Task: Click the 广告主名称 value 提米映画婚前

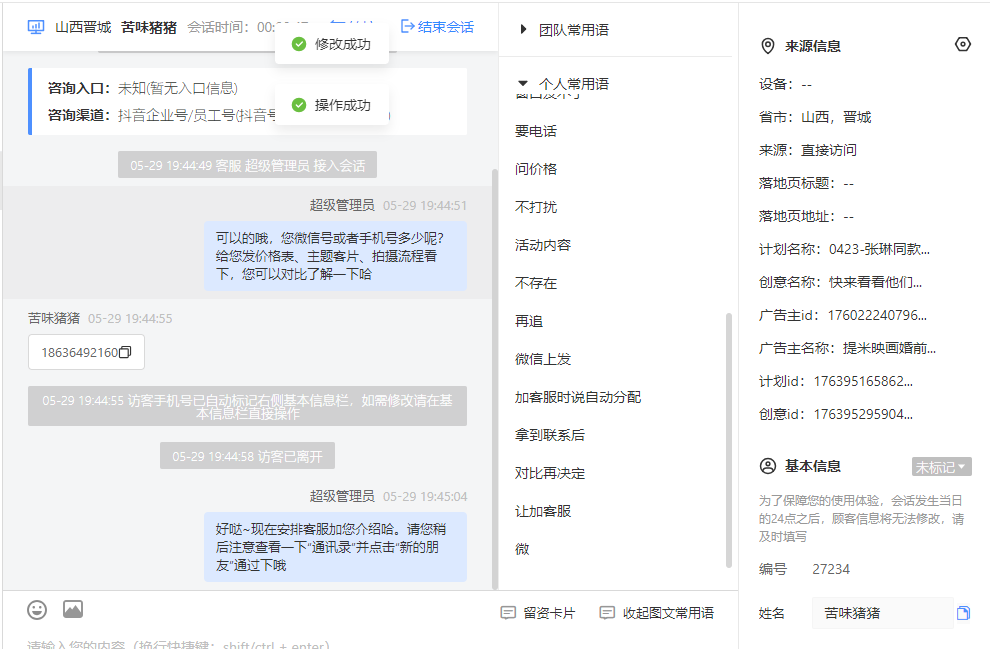Action: pos(889,348)
